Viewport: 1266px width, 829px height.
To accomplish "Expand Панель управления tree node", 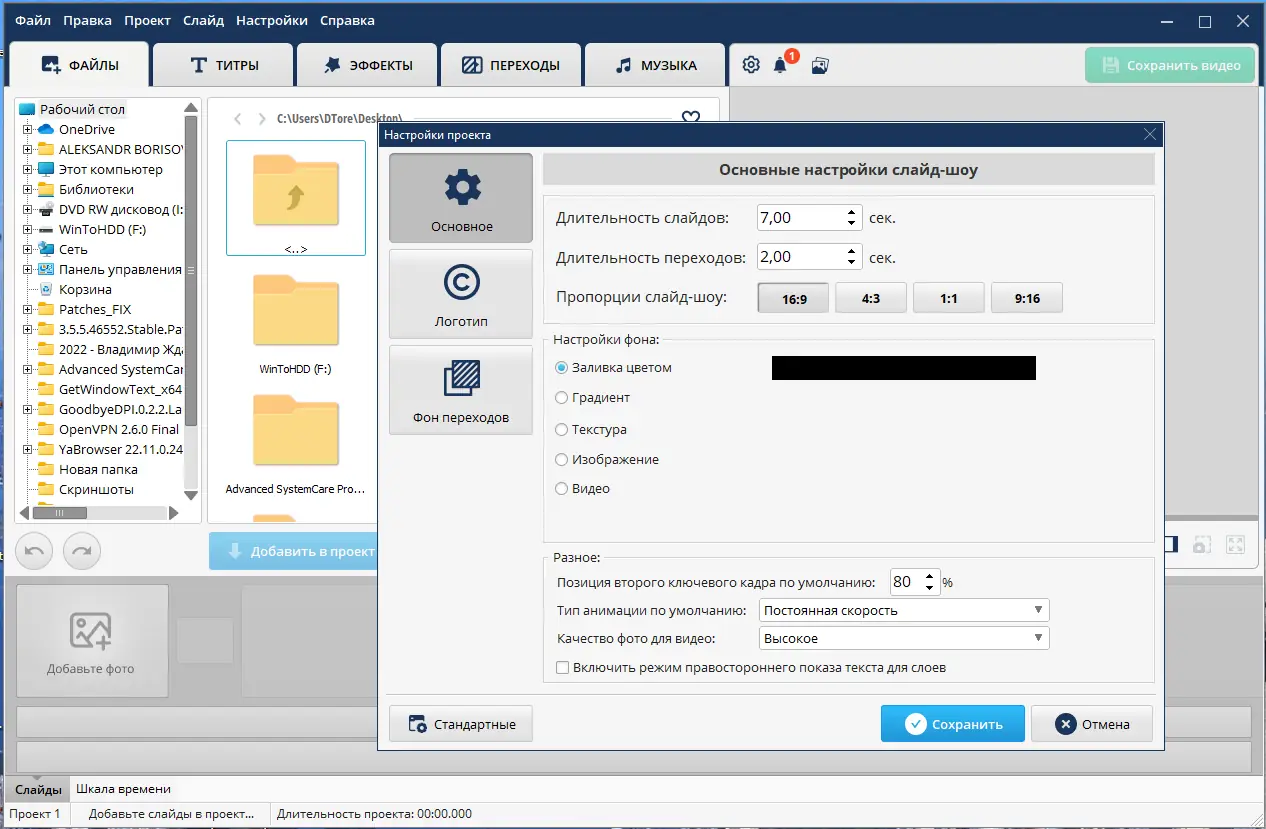I will [27, 269].
